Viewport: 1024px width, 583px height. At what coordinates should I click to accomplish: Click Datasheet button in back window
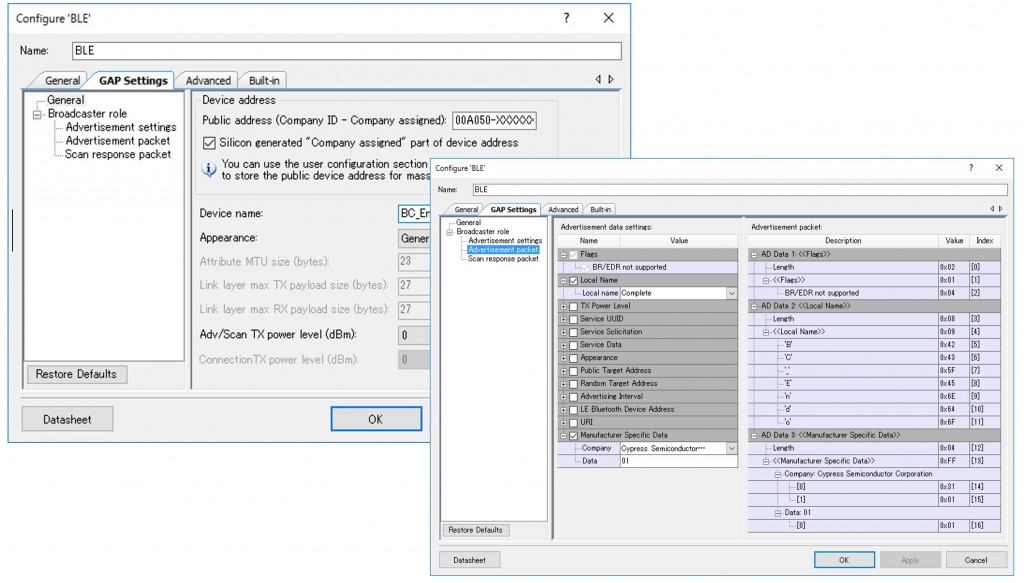pyautogui.click(x=67, y=419)
